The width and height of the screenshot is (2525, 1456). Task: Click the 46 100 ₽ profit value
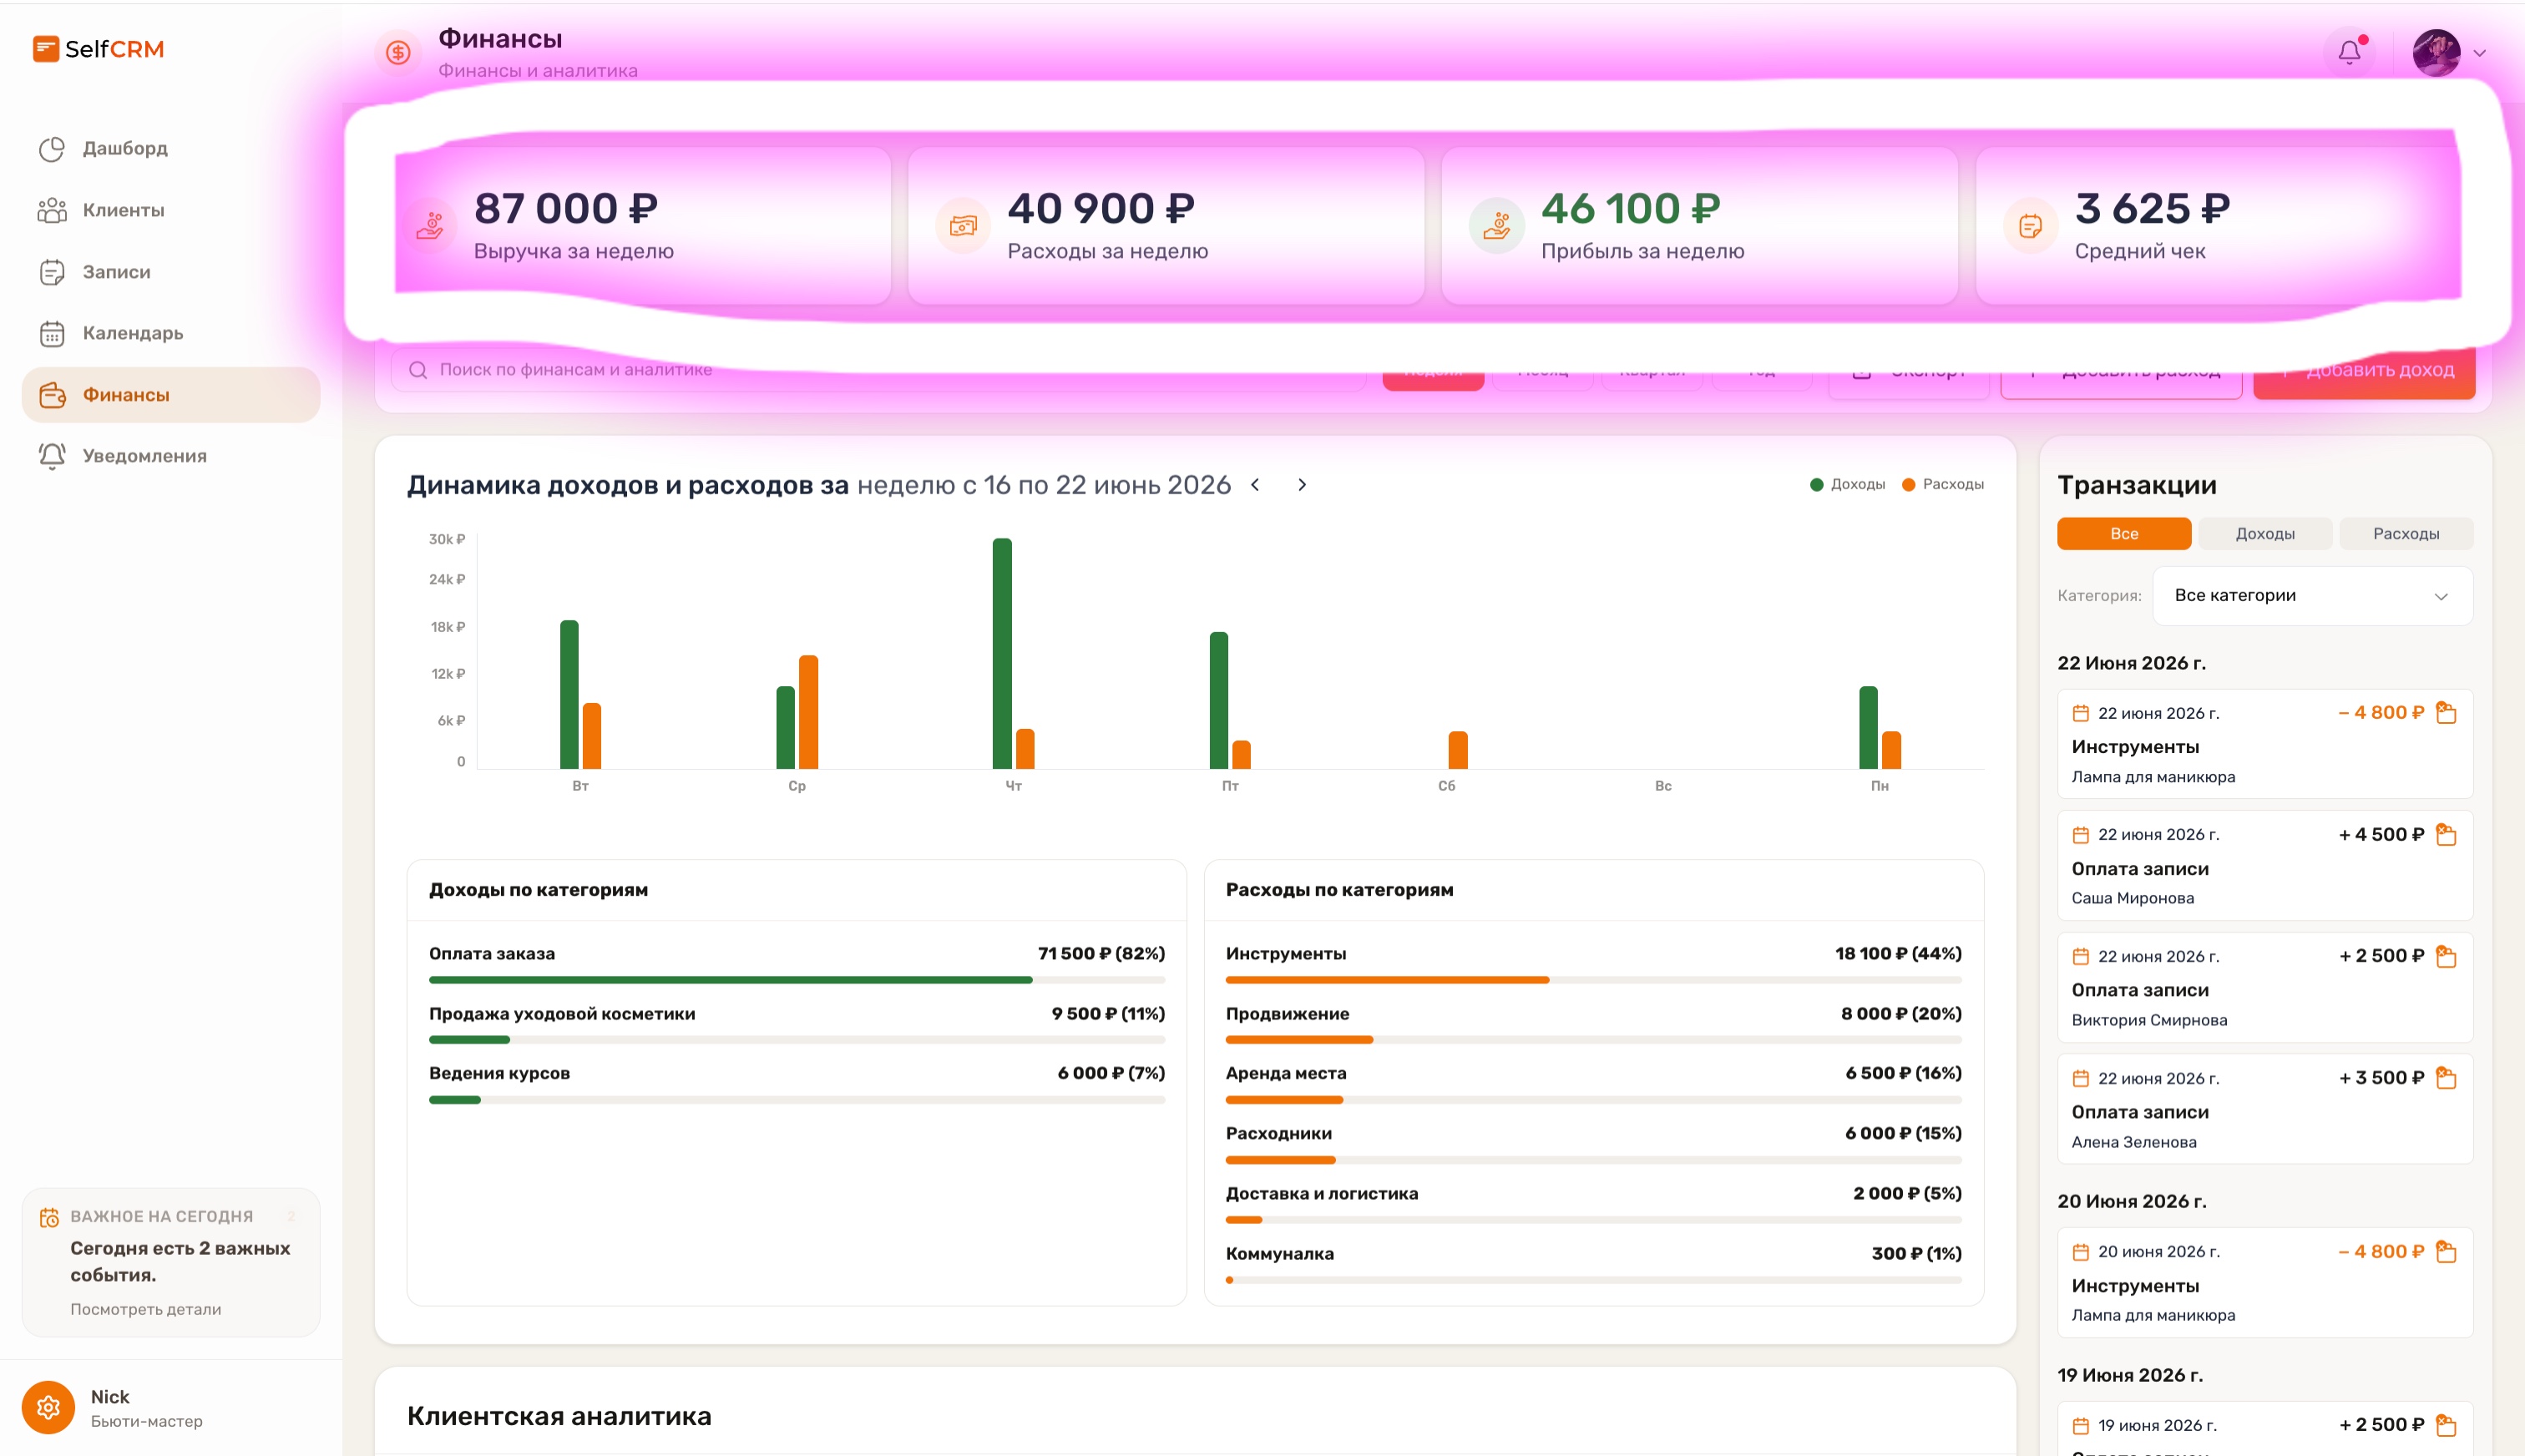(x=1631, y=208)
